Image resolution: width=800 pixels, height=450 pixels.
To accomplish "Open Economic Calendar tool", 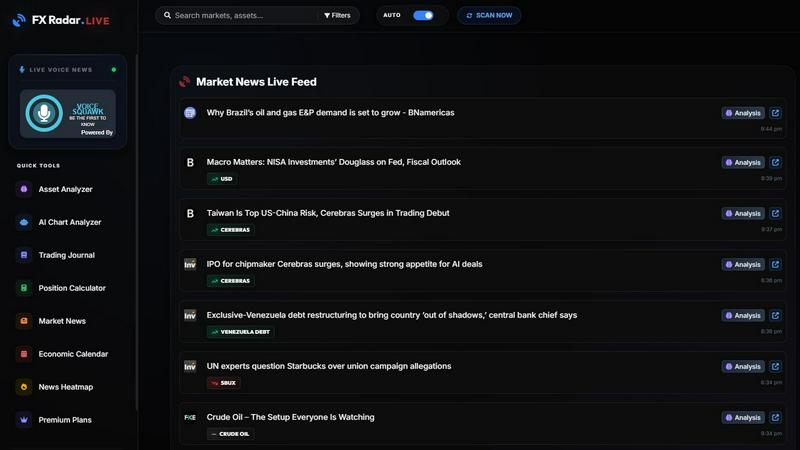I will pos(73,354).
